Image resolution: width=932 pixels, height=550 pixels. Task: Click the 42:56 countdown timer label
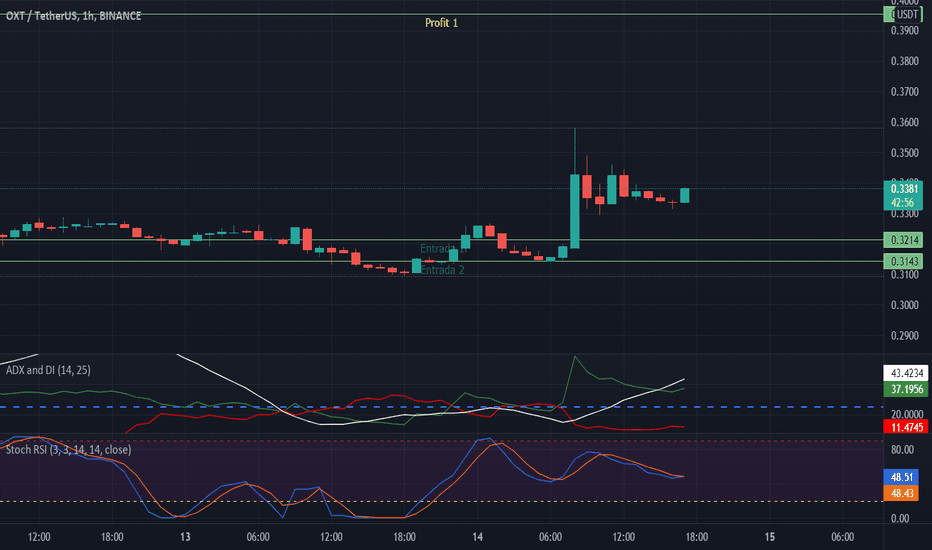pos(903,203)
